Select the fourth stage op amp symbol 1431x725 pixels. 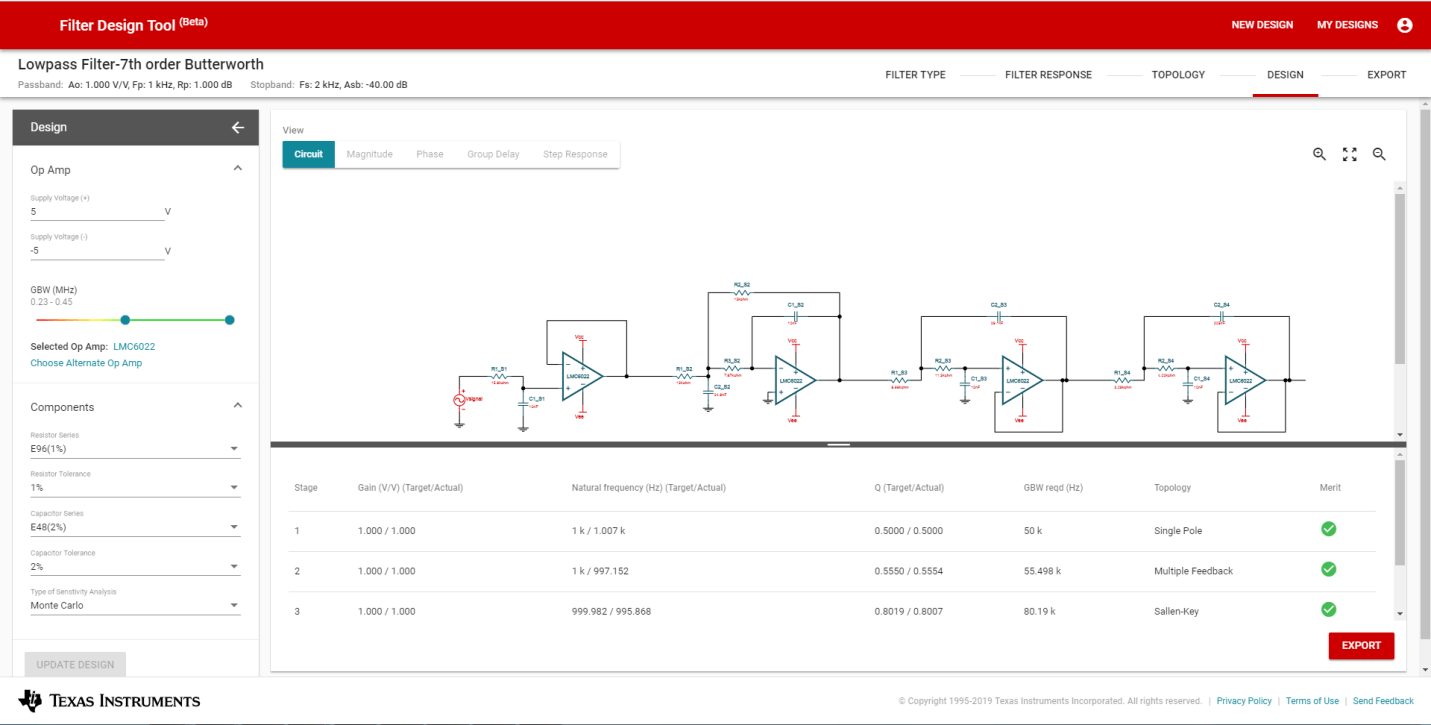[1244, 381]
